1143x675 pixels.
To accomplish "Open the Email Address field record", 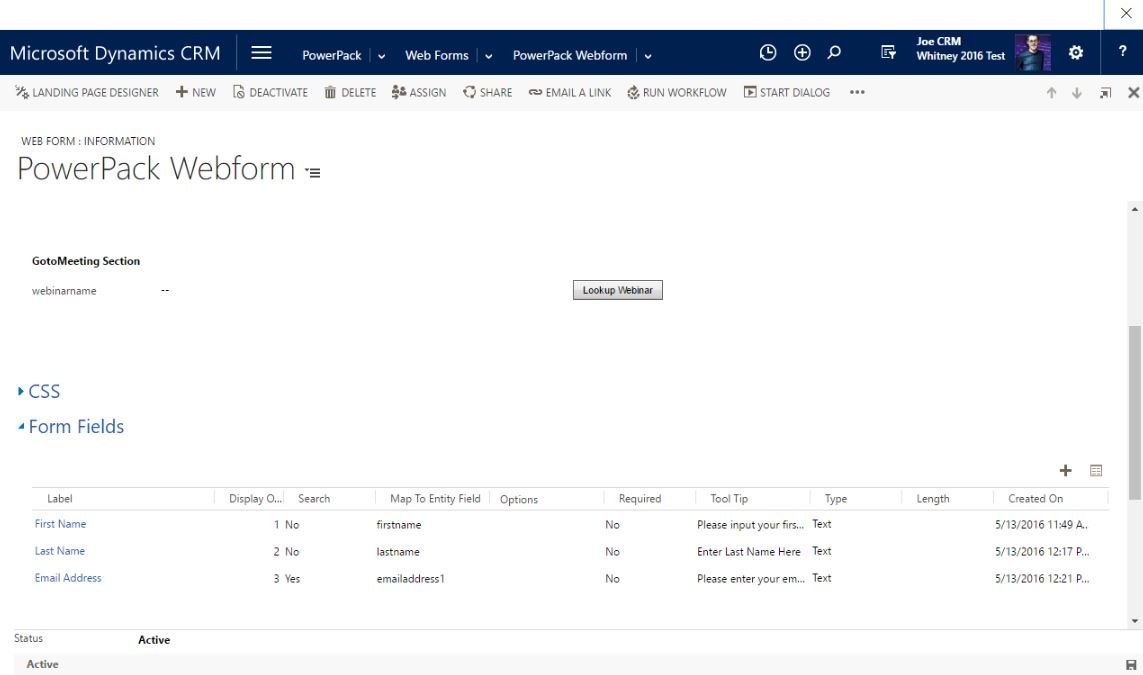I will (68, 578).
